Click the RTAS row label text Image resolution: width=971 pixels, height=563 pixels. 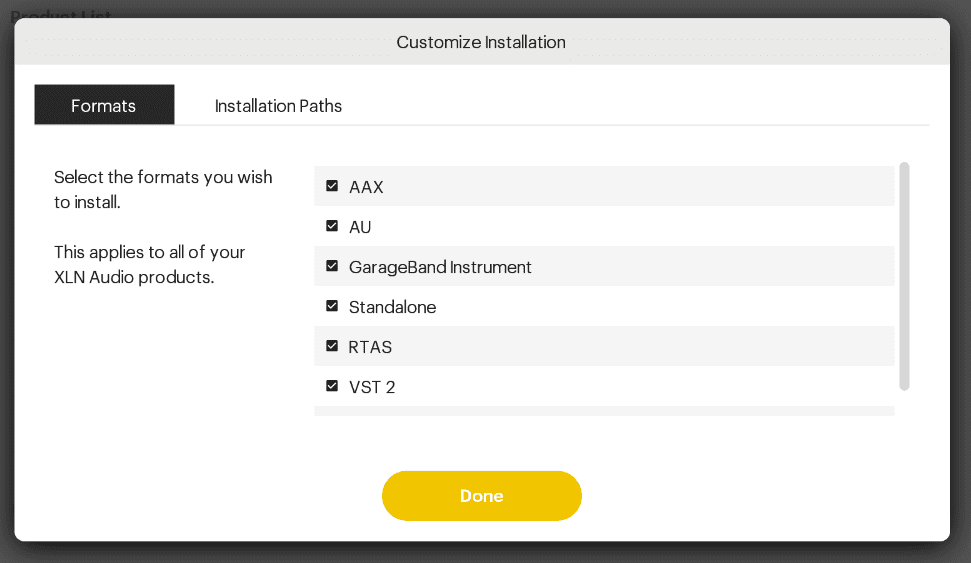click(370, 347)
